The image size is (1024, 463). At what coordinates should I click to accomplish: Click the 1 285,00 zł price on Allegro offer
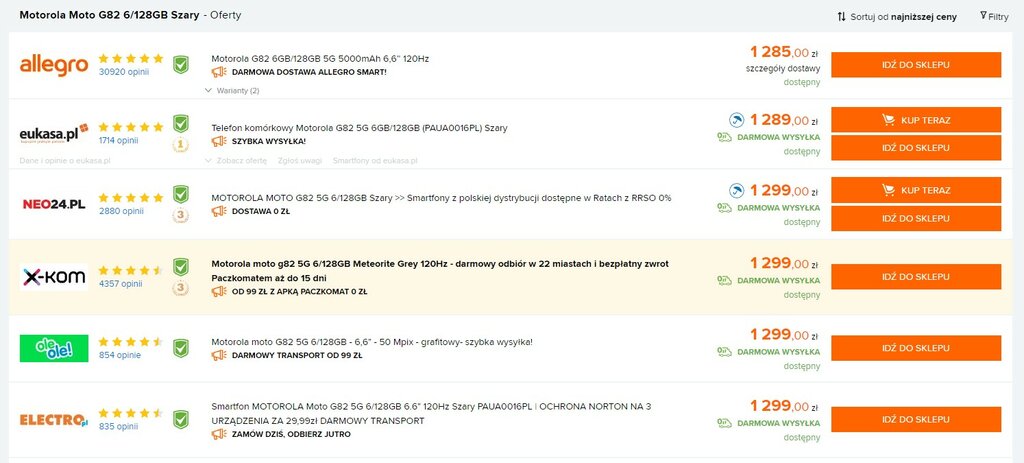click(784, 52)
